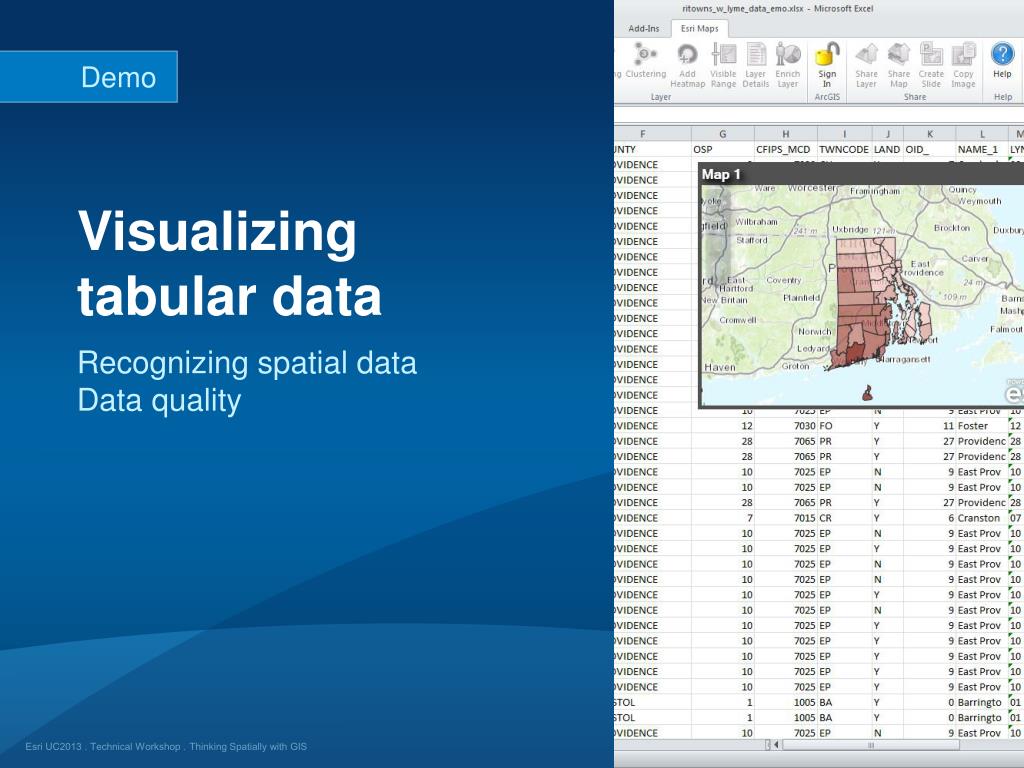Screen dimensions: 1024x768
Task: Sign In to ArcGIS
Action: click(827, 65)
